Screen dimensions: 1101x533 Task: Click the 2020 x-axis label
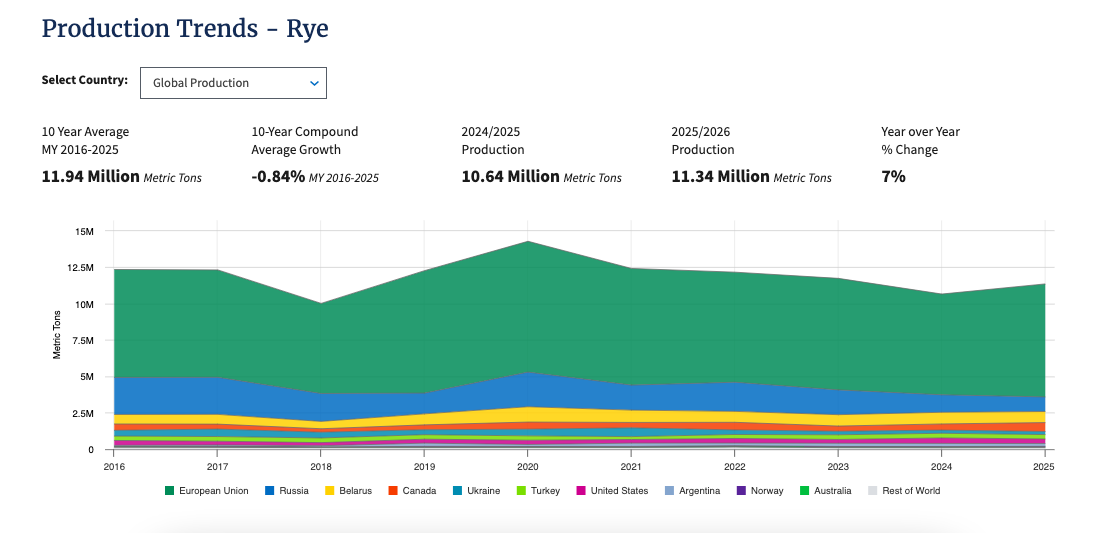(527, 466)
